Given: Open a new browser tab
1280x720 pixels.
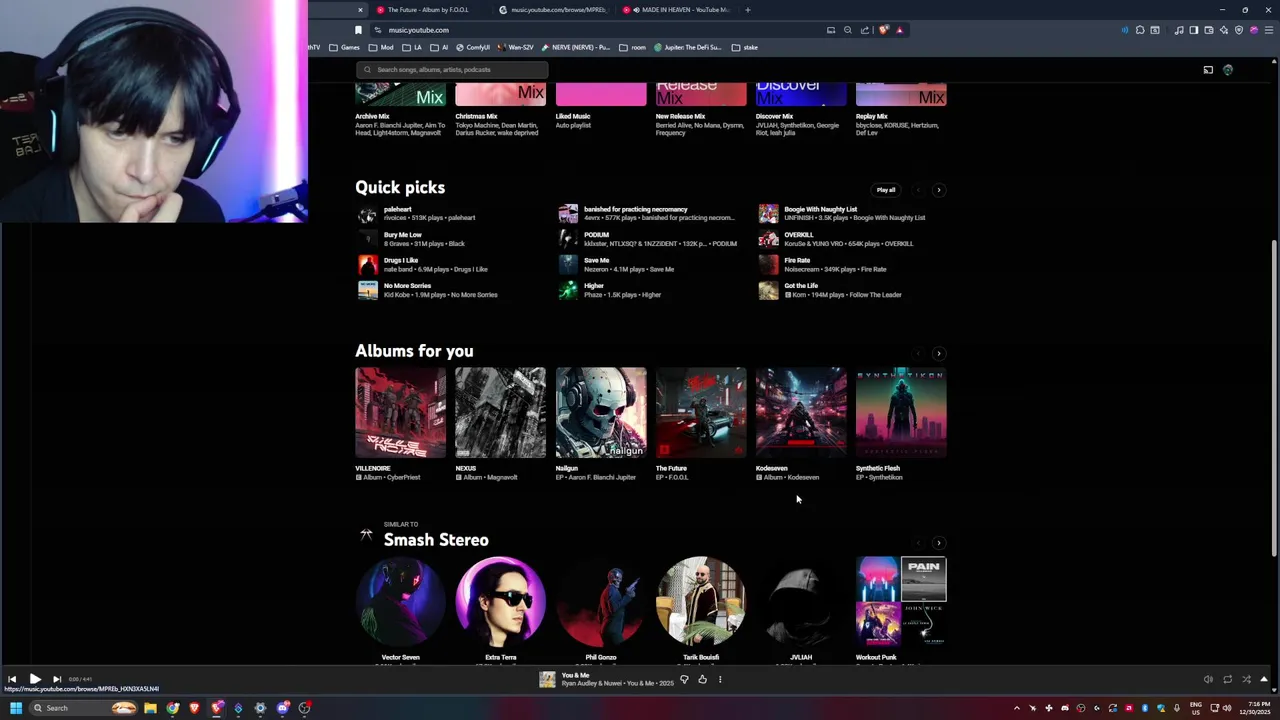Looking at the screenshot, I should click(x=748, y=10).
